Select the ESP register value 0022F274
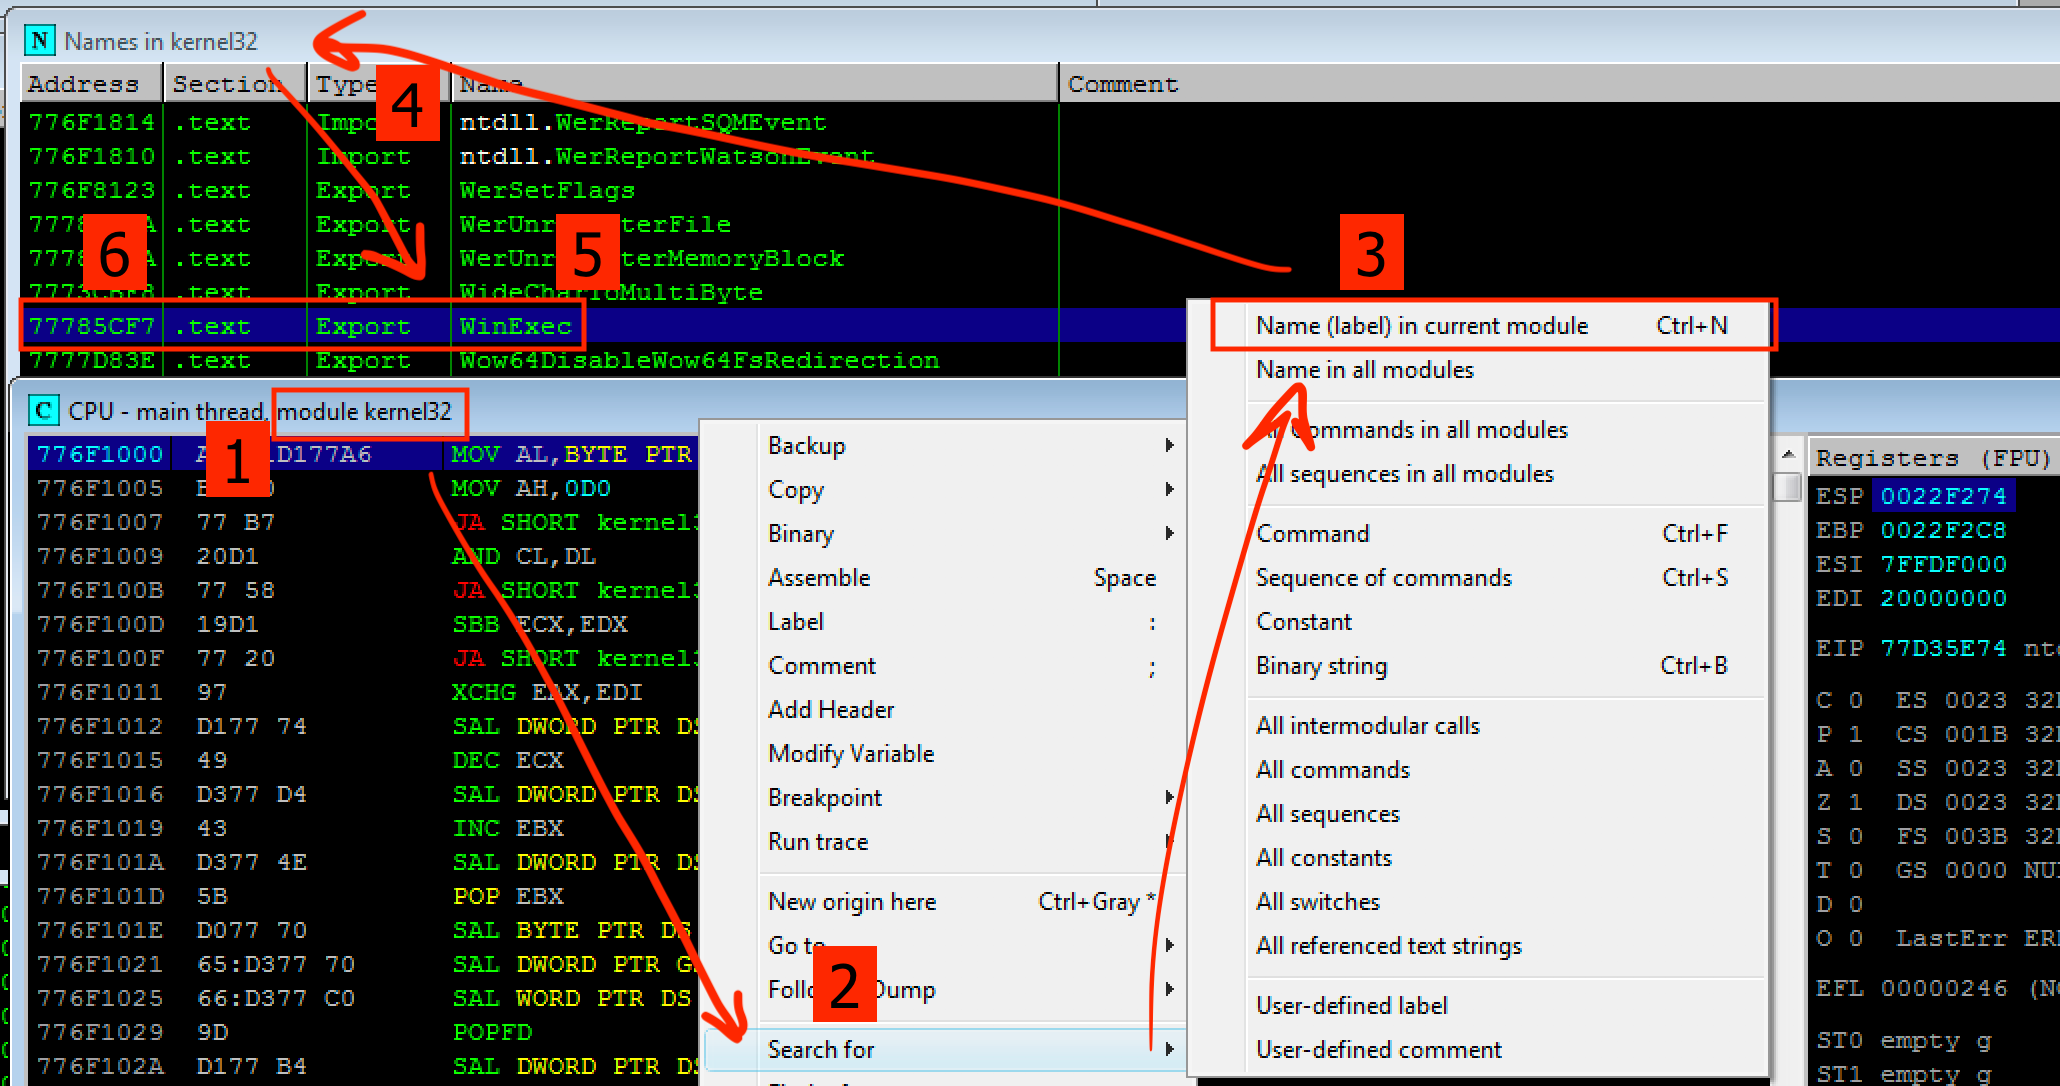2060x1086 pixels. click(1943, 494)
